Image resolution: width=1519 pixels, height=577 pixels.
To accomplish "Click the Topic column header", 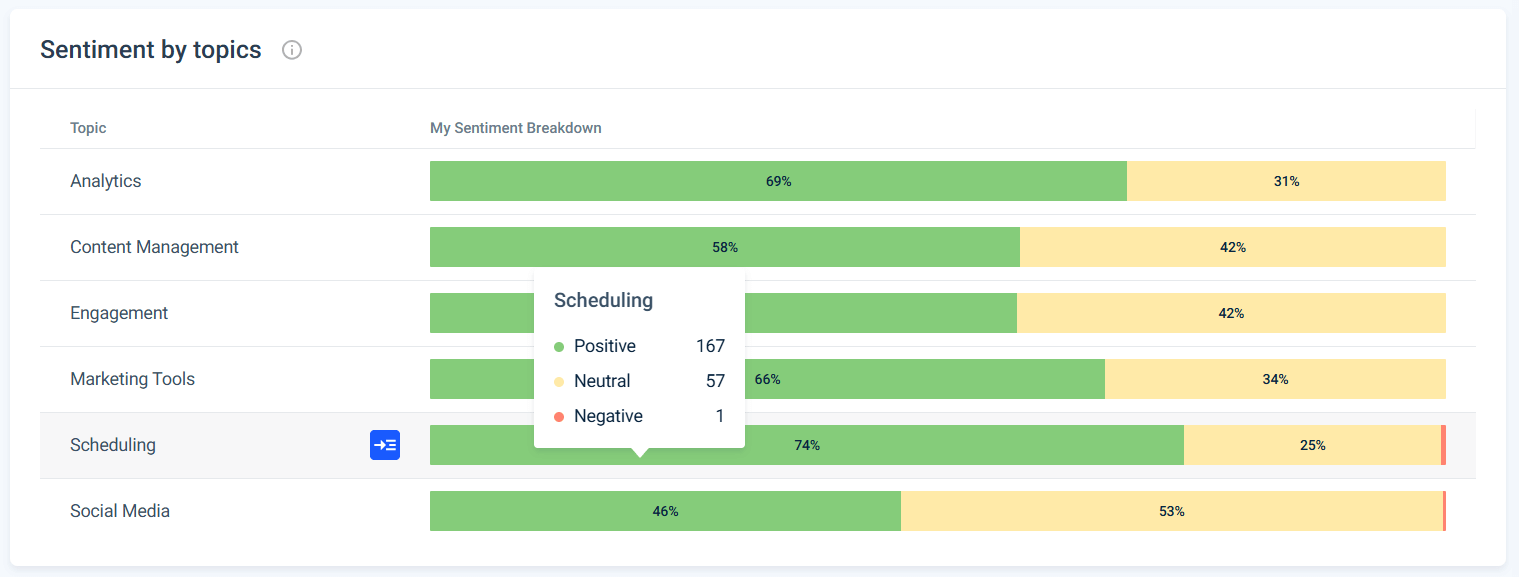I will click(88, 128).
